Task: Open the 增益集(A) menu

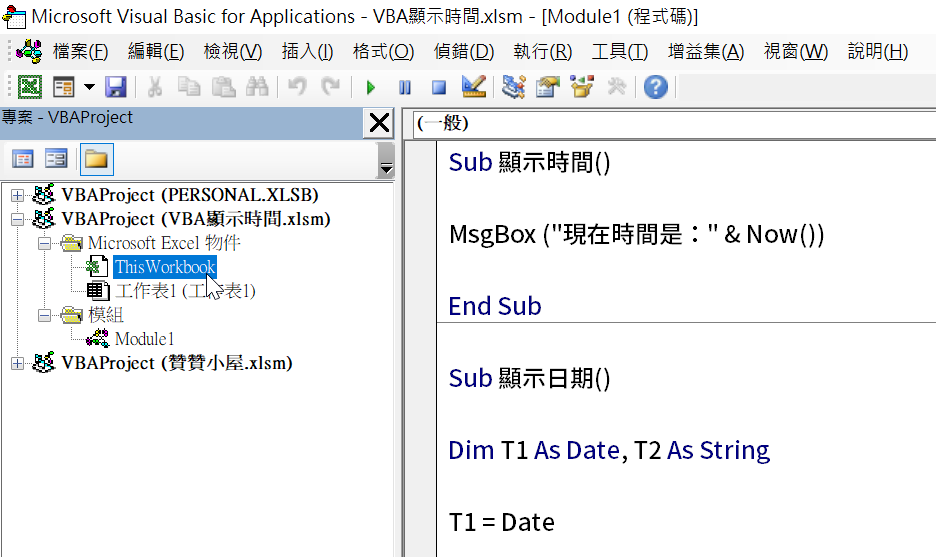Action: [x=706, y=52]
